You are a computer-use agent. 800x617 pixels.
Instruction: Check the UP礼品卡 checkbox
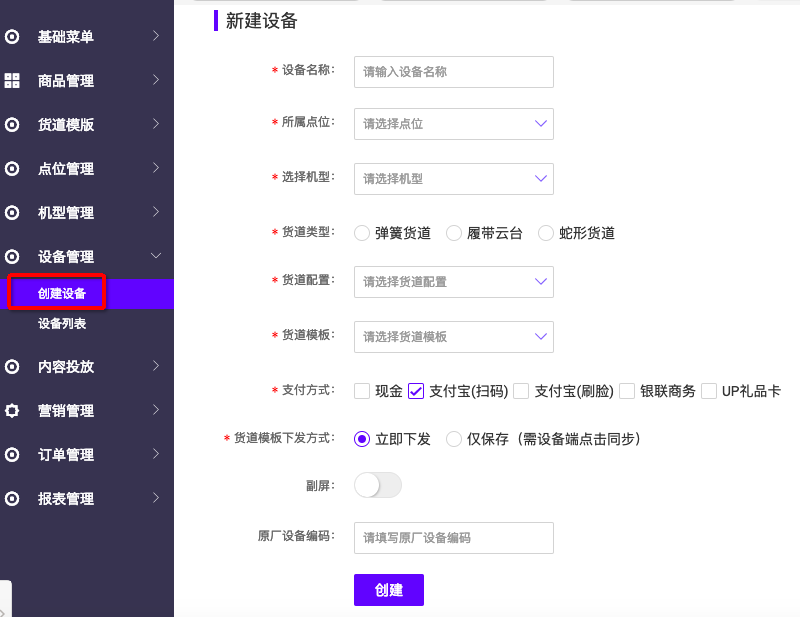[709, 391]
